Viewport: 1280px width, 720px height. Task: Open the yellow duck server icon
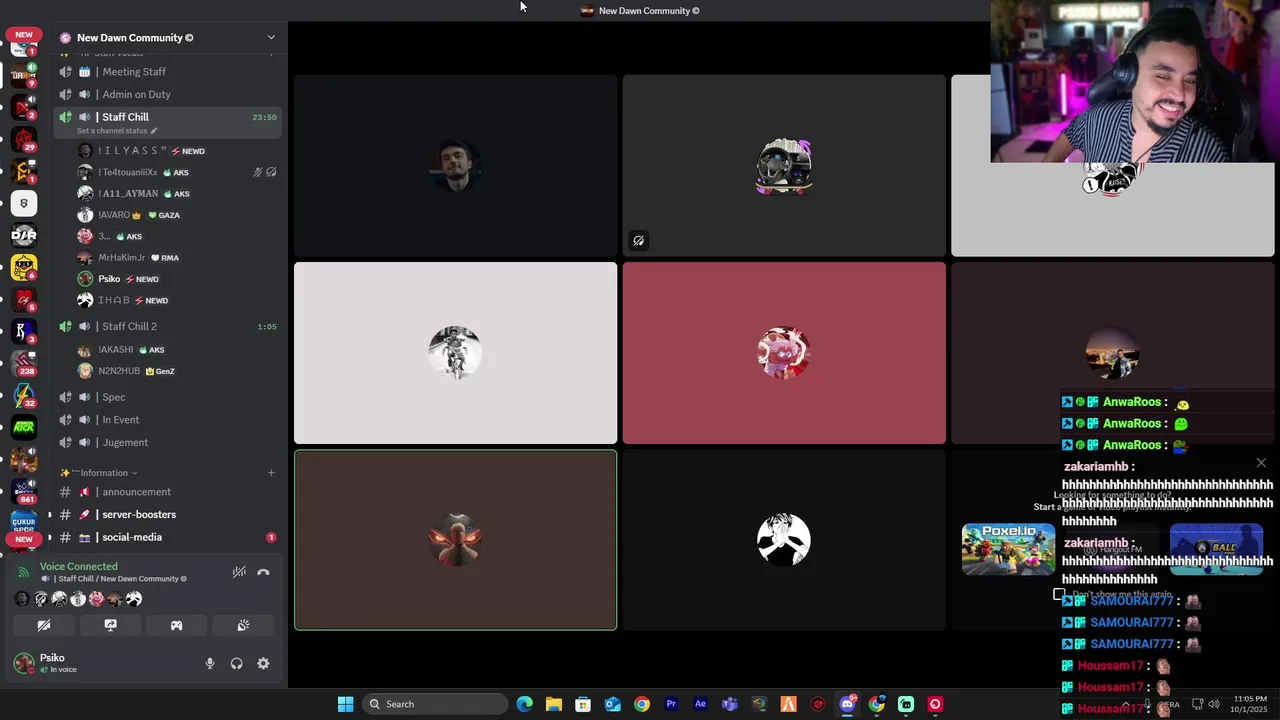[24, 267]
